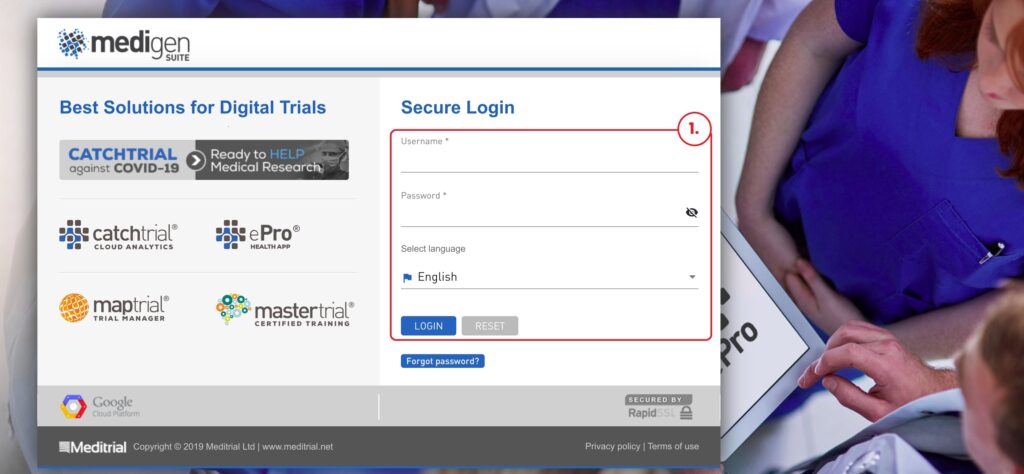Open ePro Health App logo

258,236
